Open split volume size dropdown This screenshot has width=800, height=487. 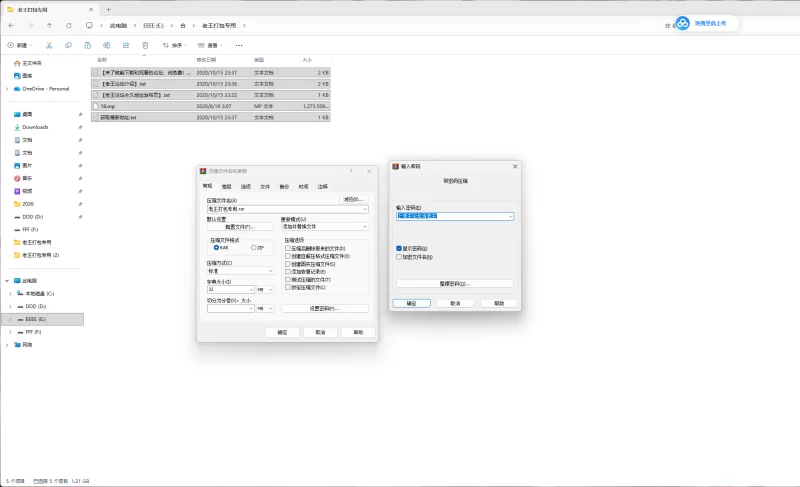[x=251, y=309]
